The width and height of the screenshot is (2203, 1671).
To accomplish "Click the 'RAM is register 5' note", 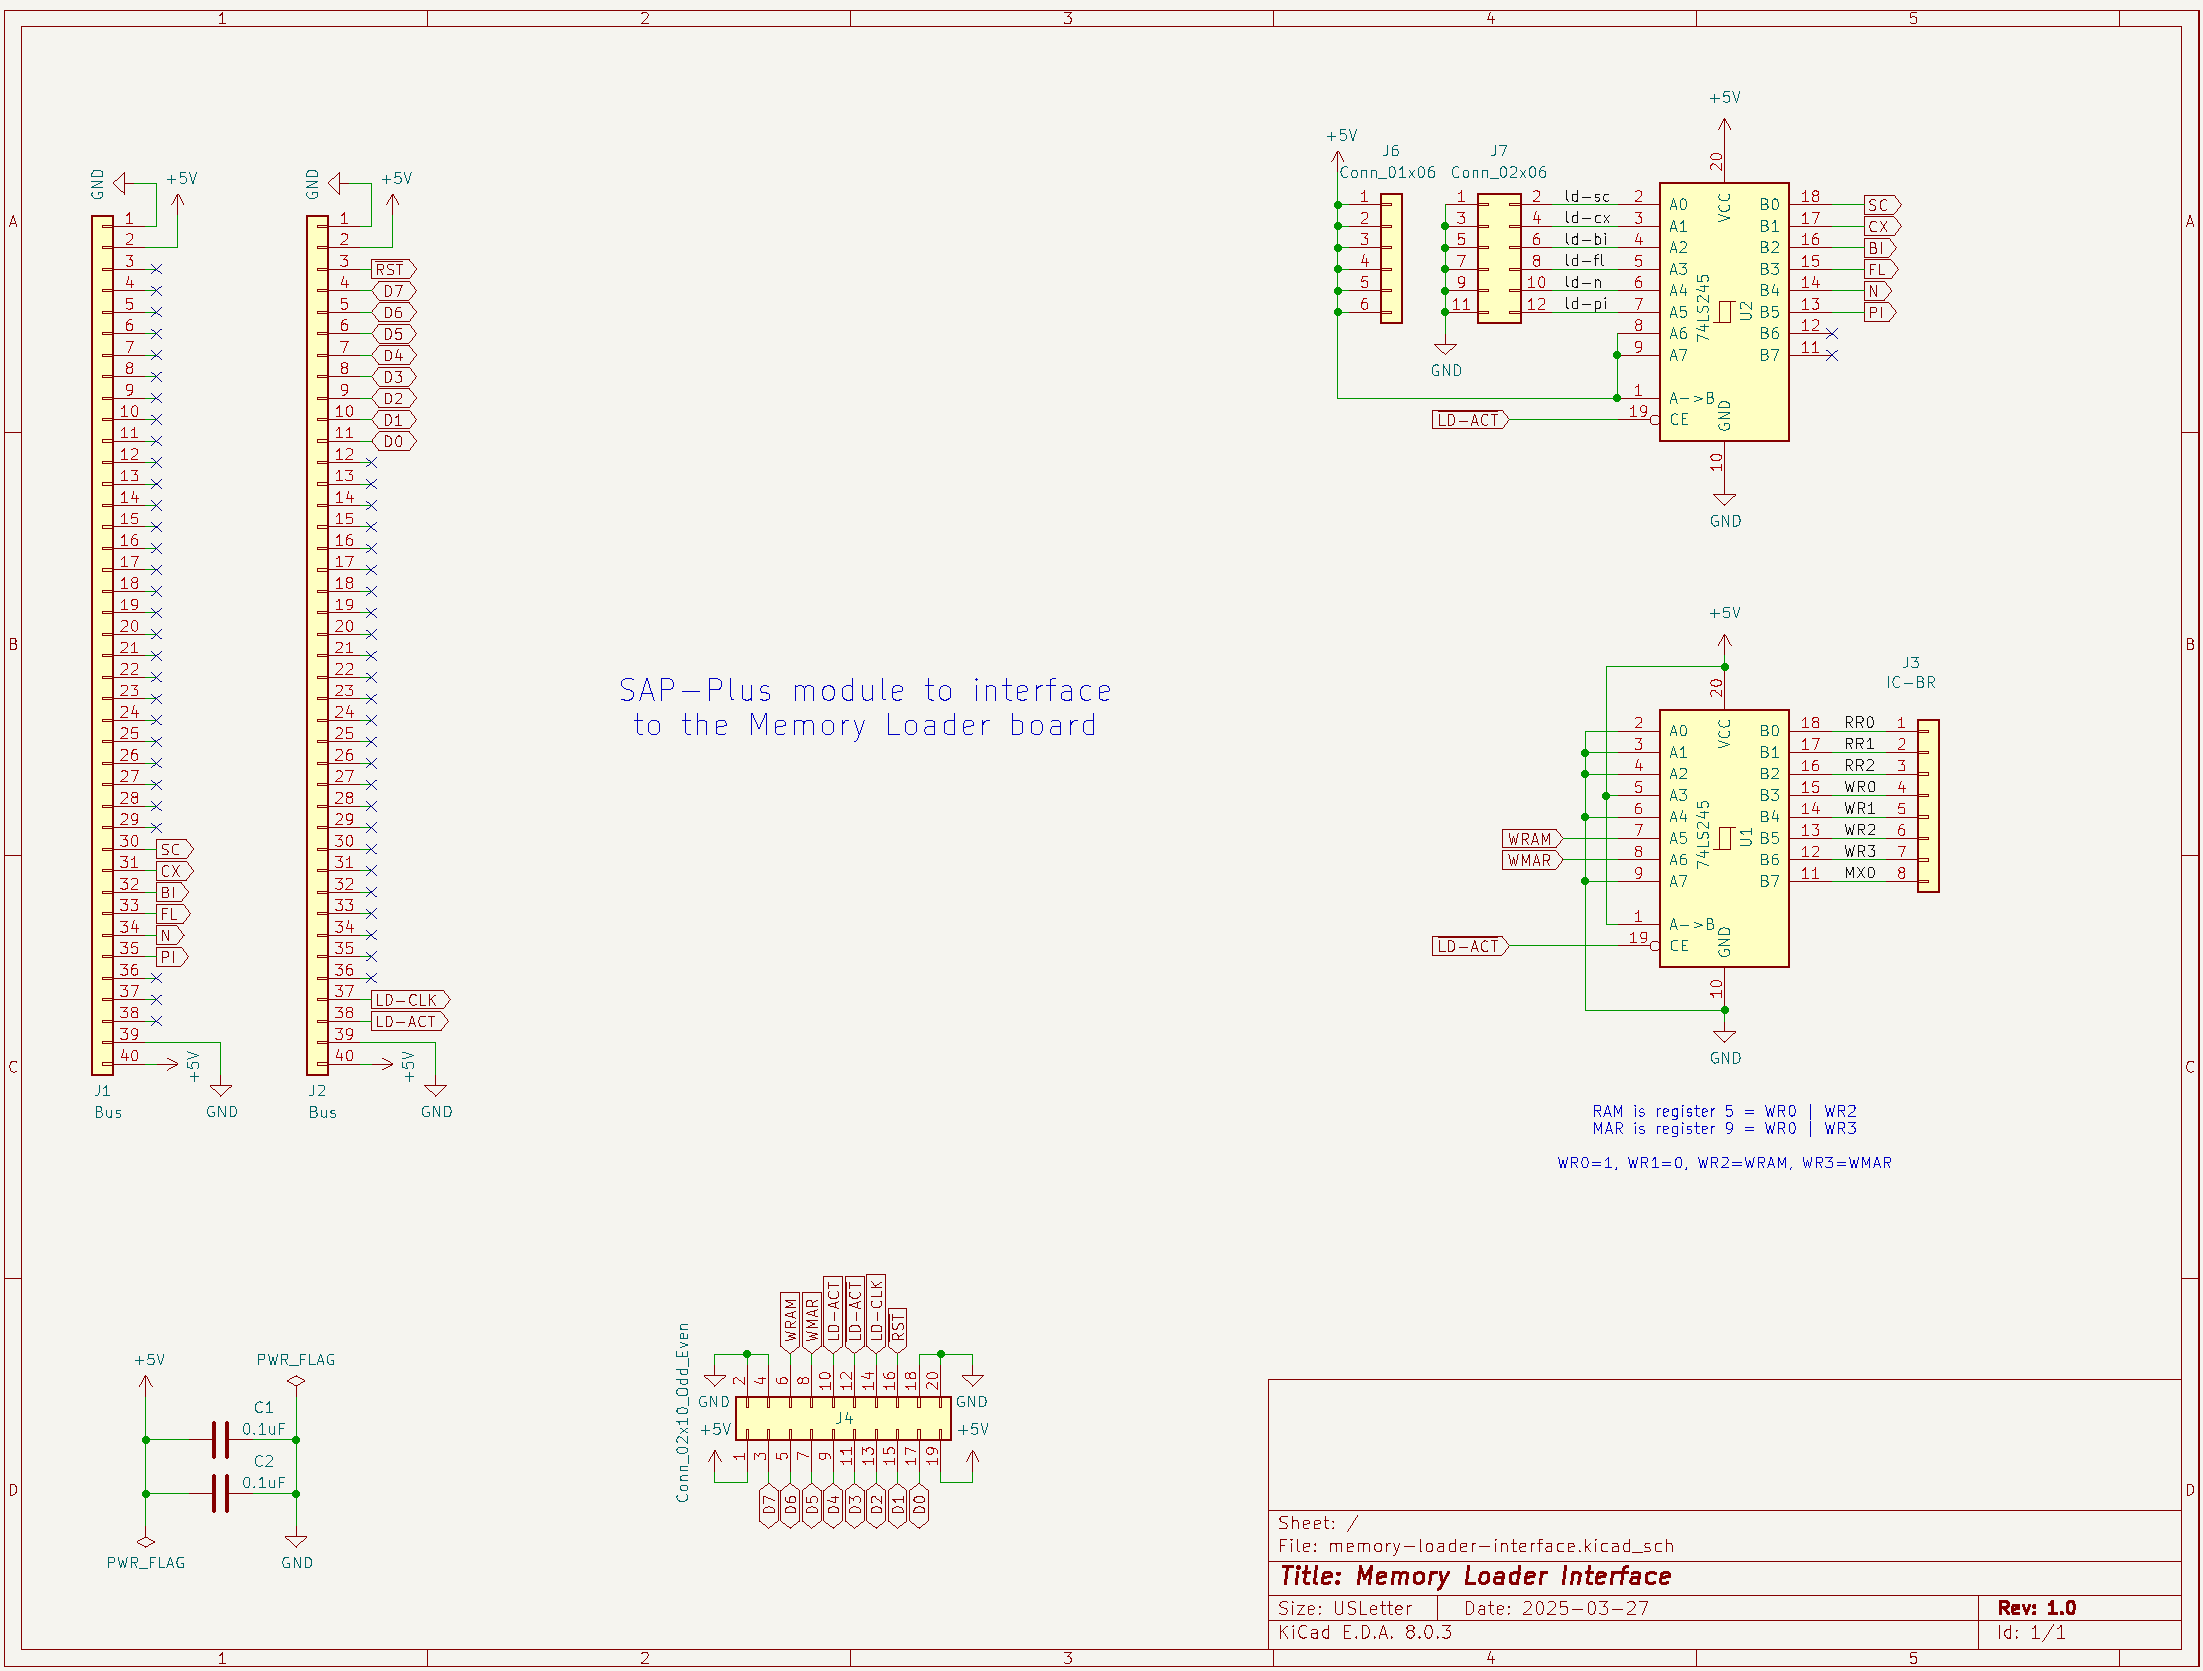I will (1724, 1111).
